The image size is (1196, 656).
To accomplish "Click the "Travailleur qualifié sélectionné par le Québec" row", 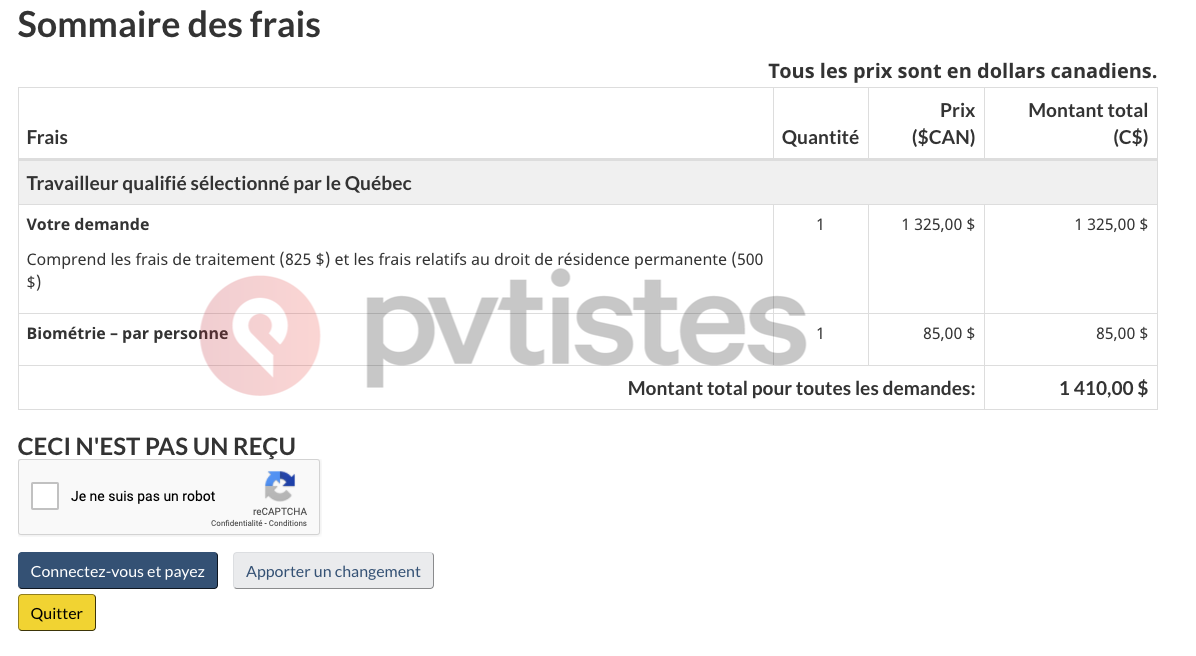I will [219, 183].
